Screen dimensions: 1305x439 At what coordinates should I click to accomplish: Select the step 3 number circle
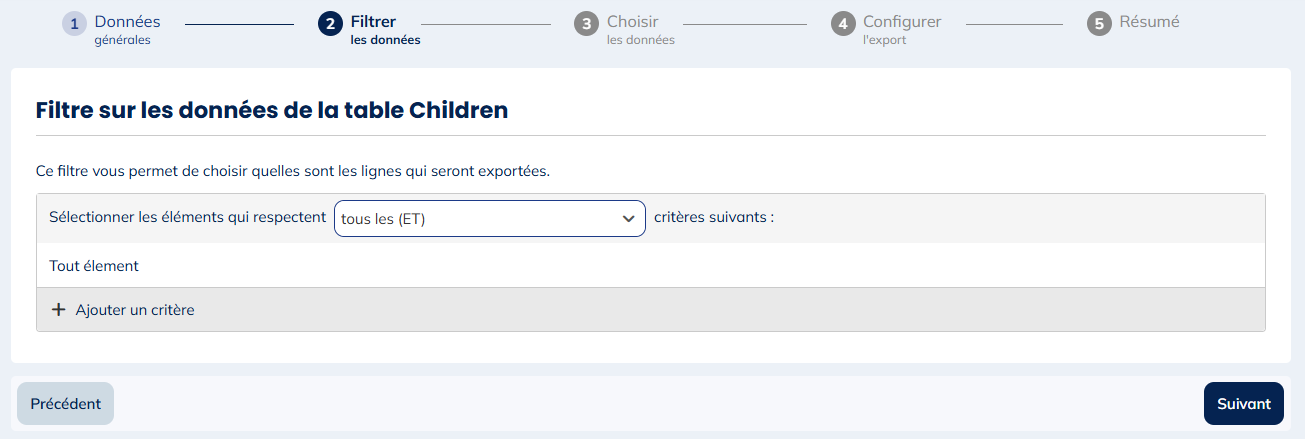pos(586,24)
